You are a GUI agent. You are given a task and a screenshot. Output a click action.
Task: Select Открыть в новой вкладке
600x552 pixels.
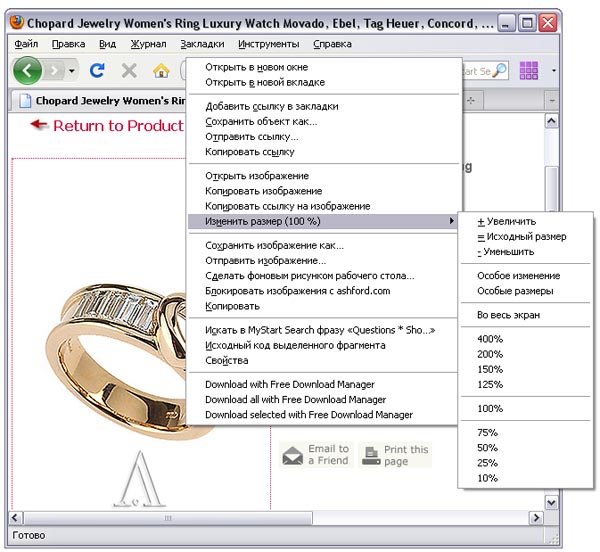pos(324,83)
